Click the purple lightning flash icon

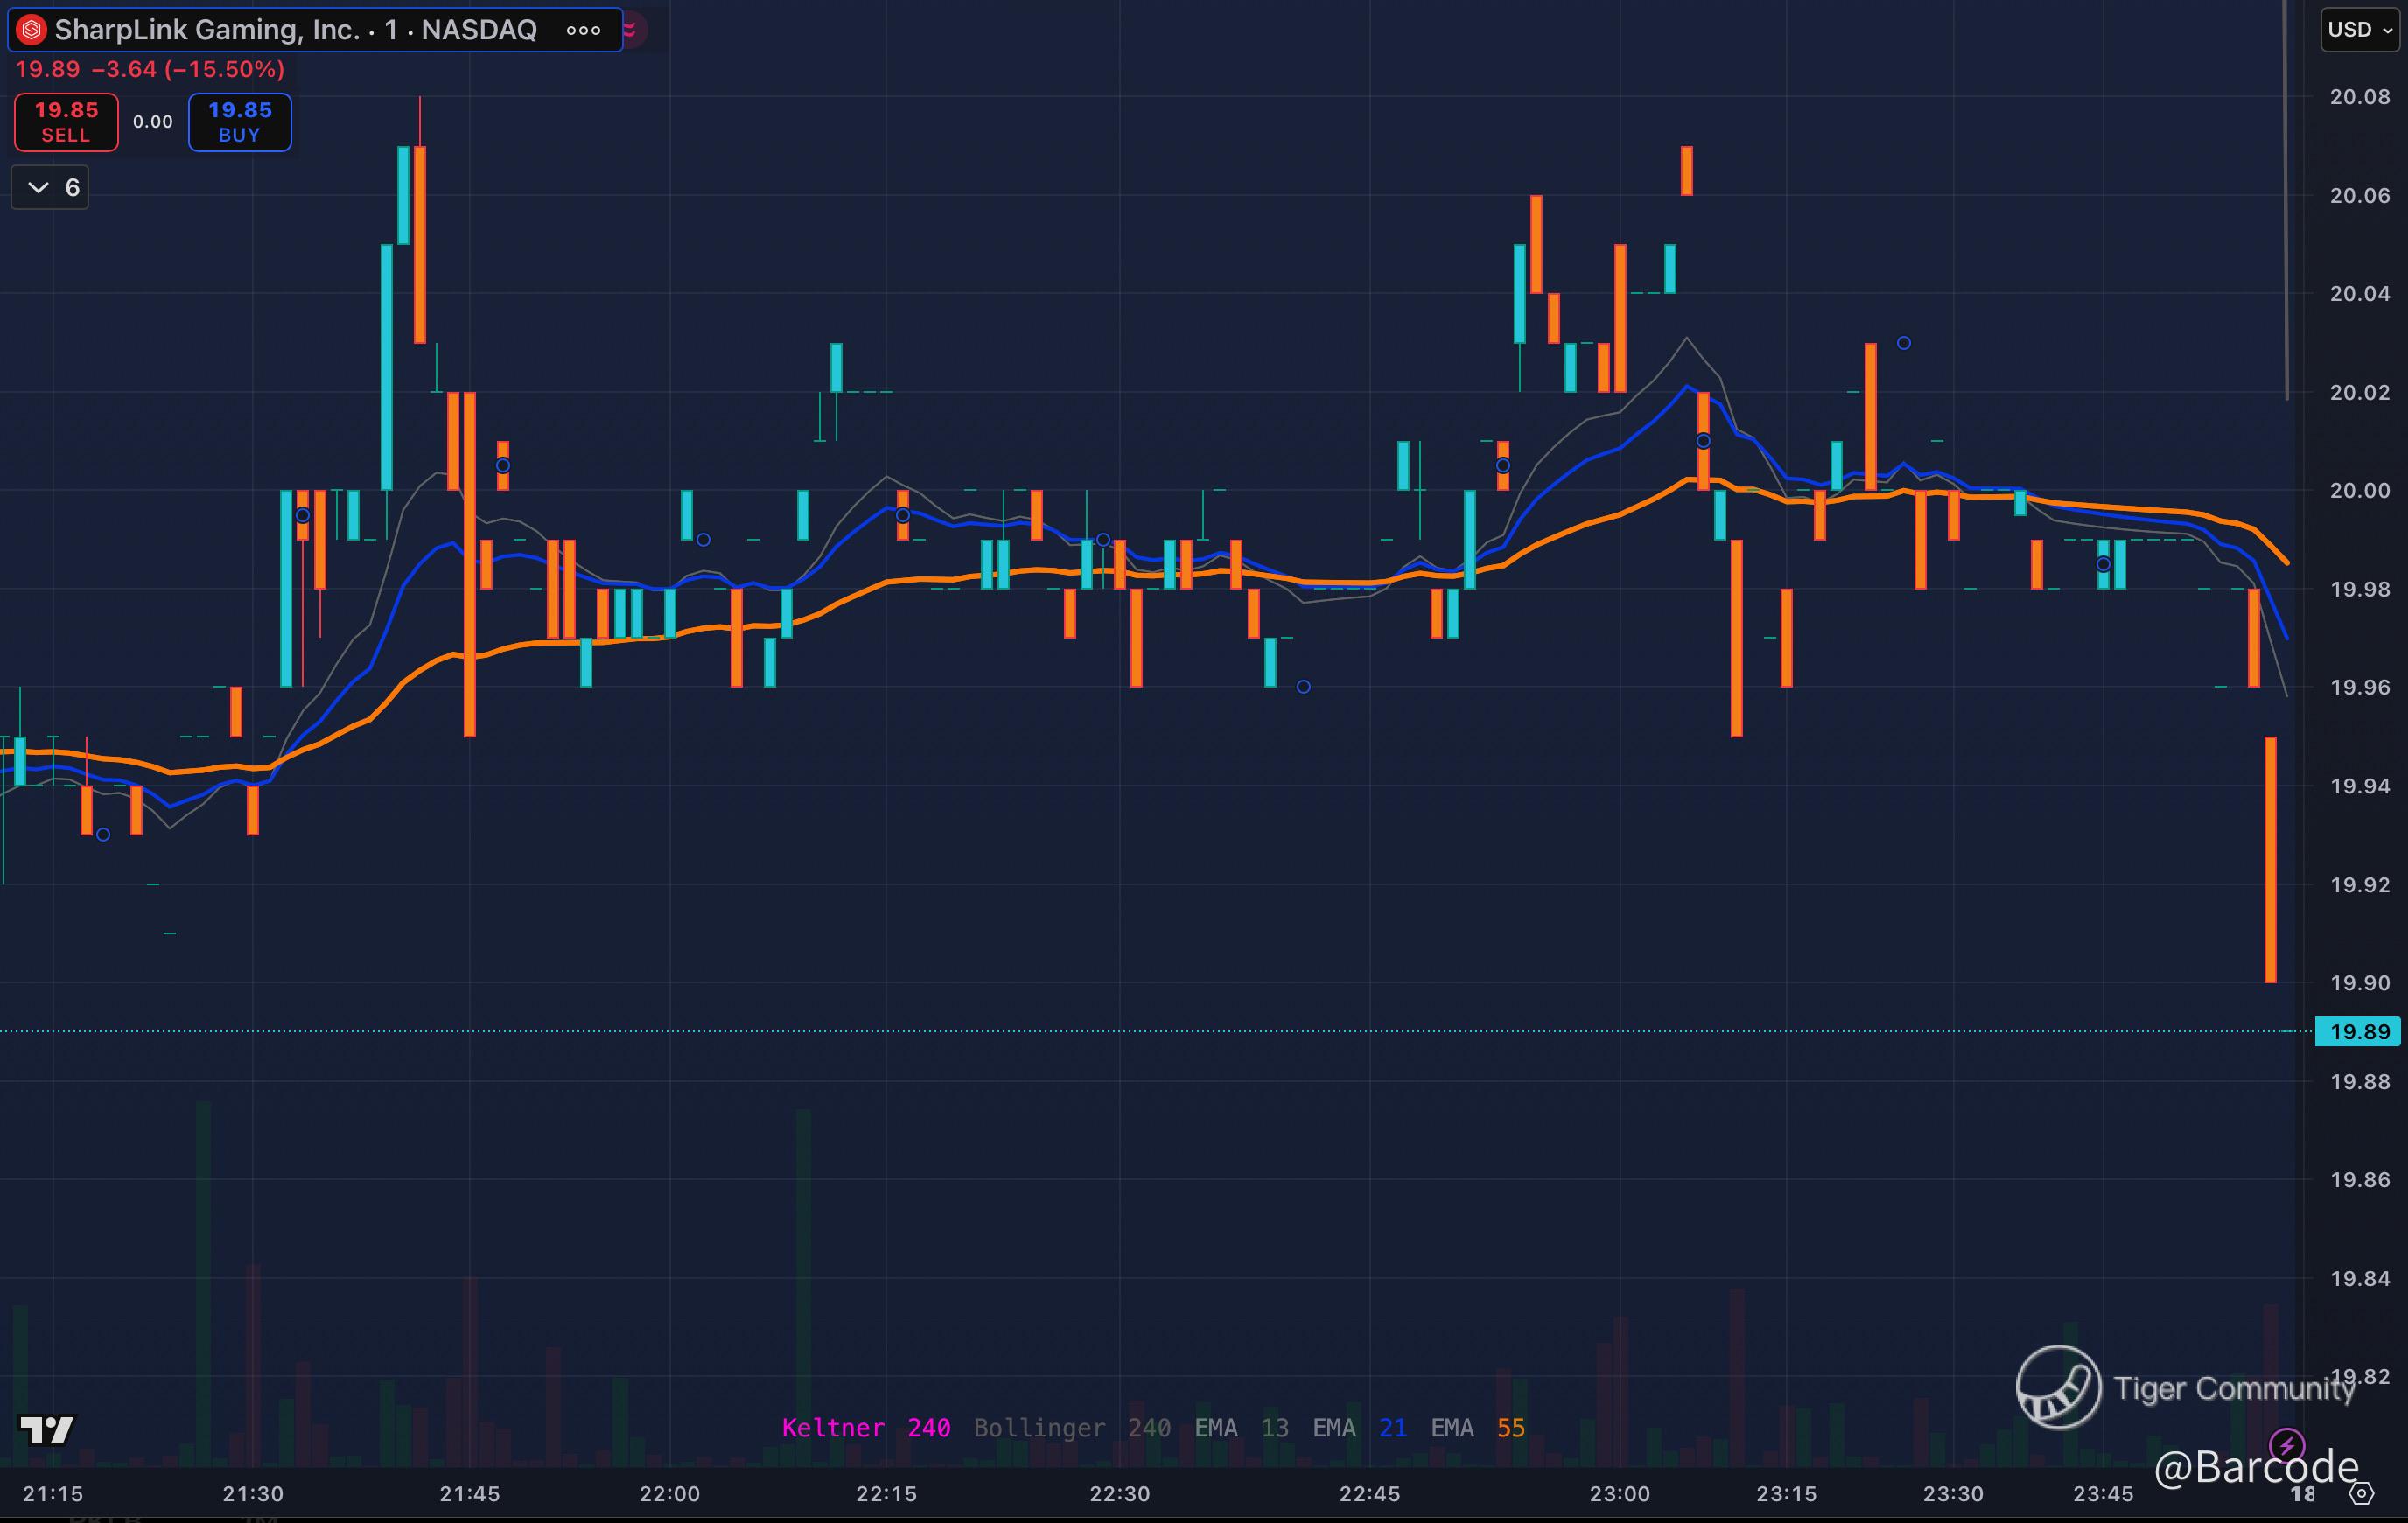[x=2287, y=1445]
